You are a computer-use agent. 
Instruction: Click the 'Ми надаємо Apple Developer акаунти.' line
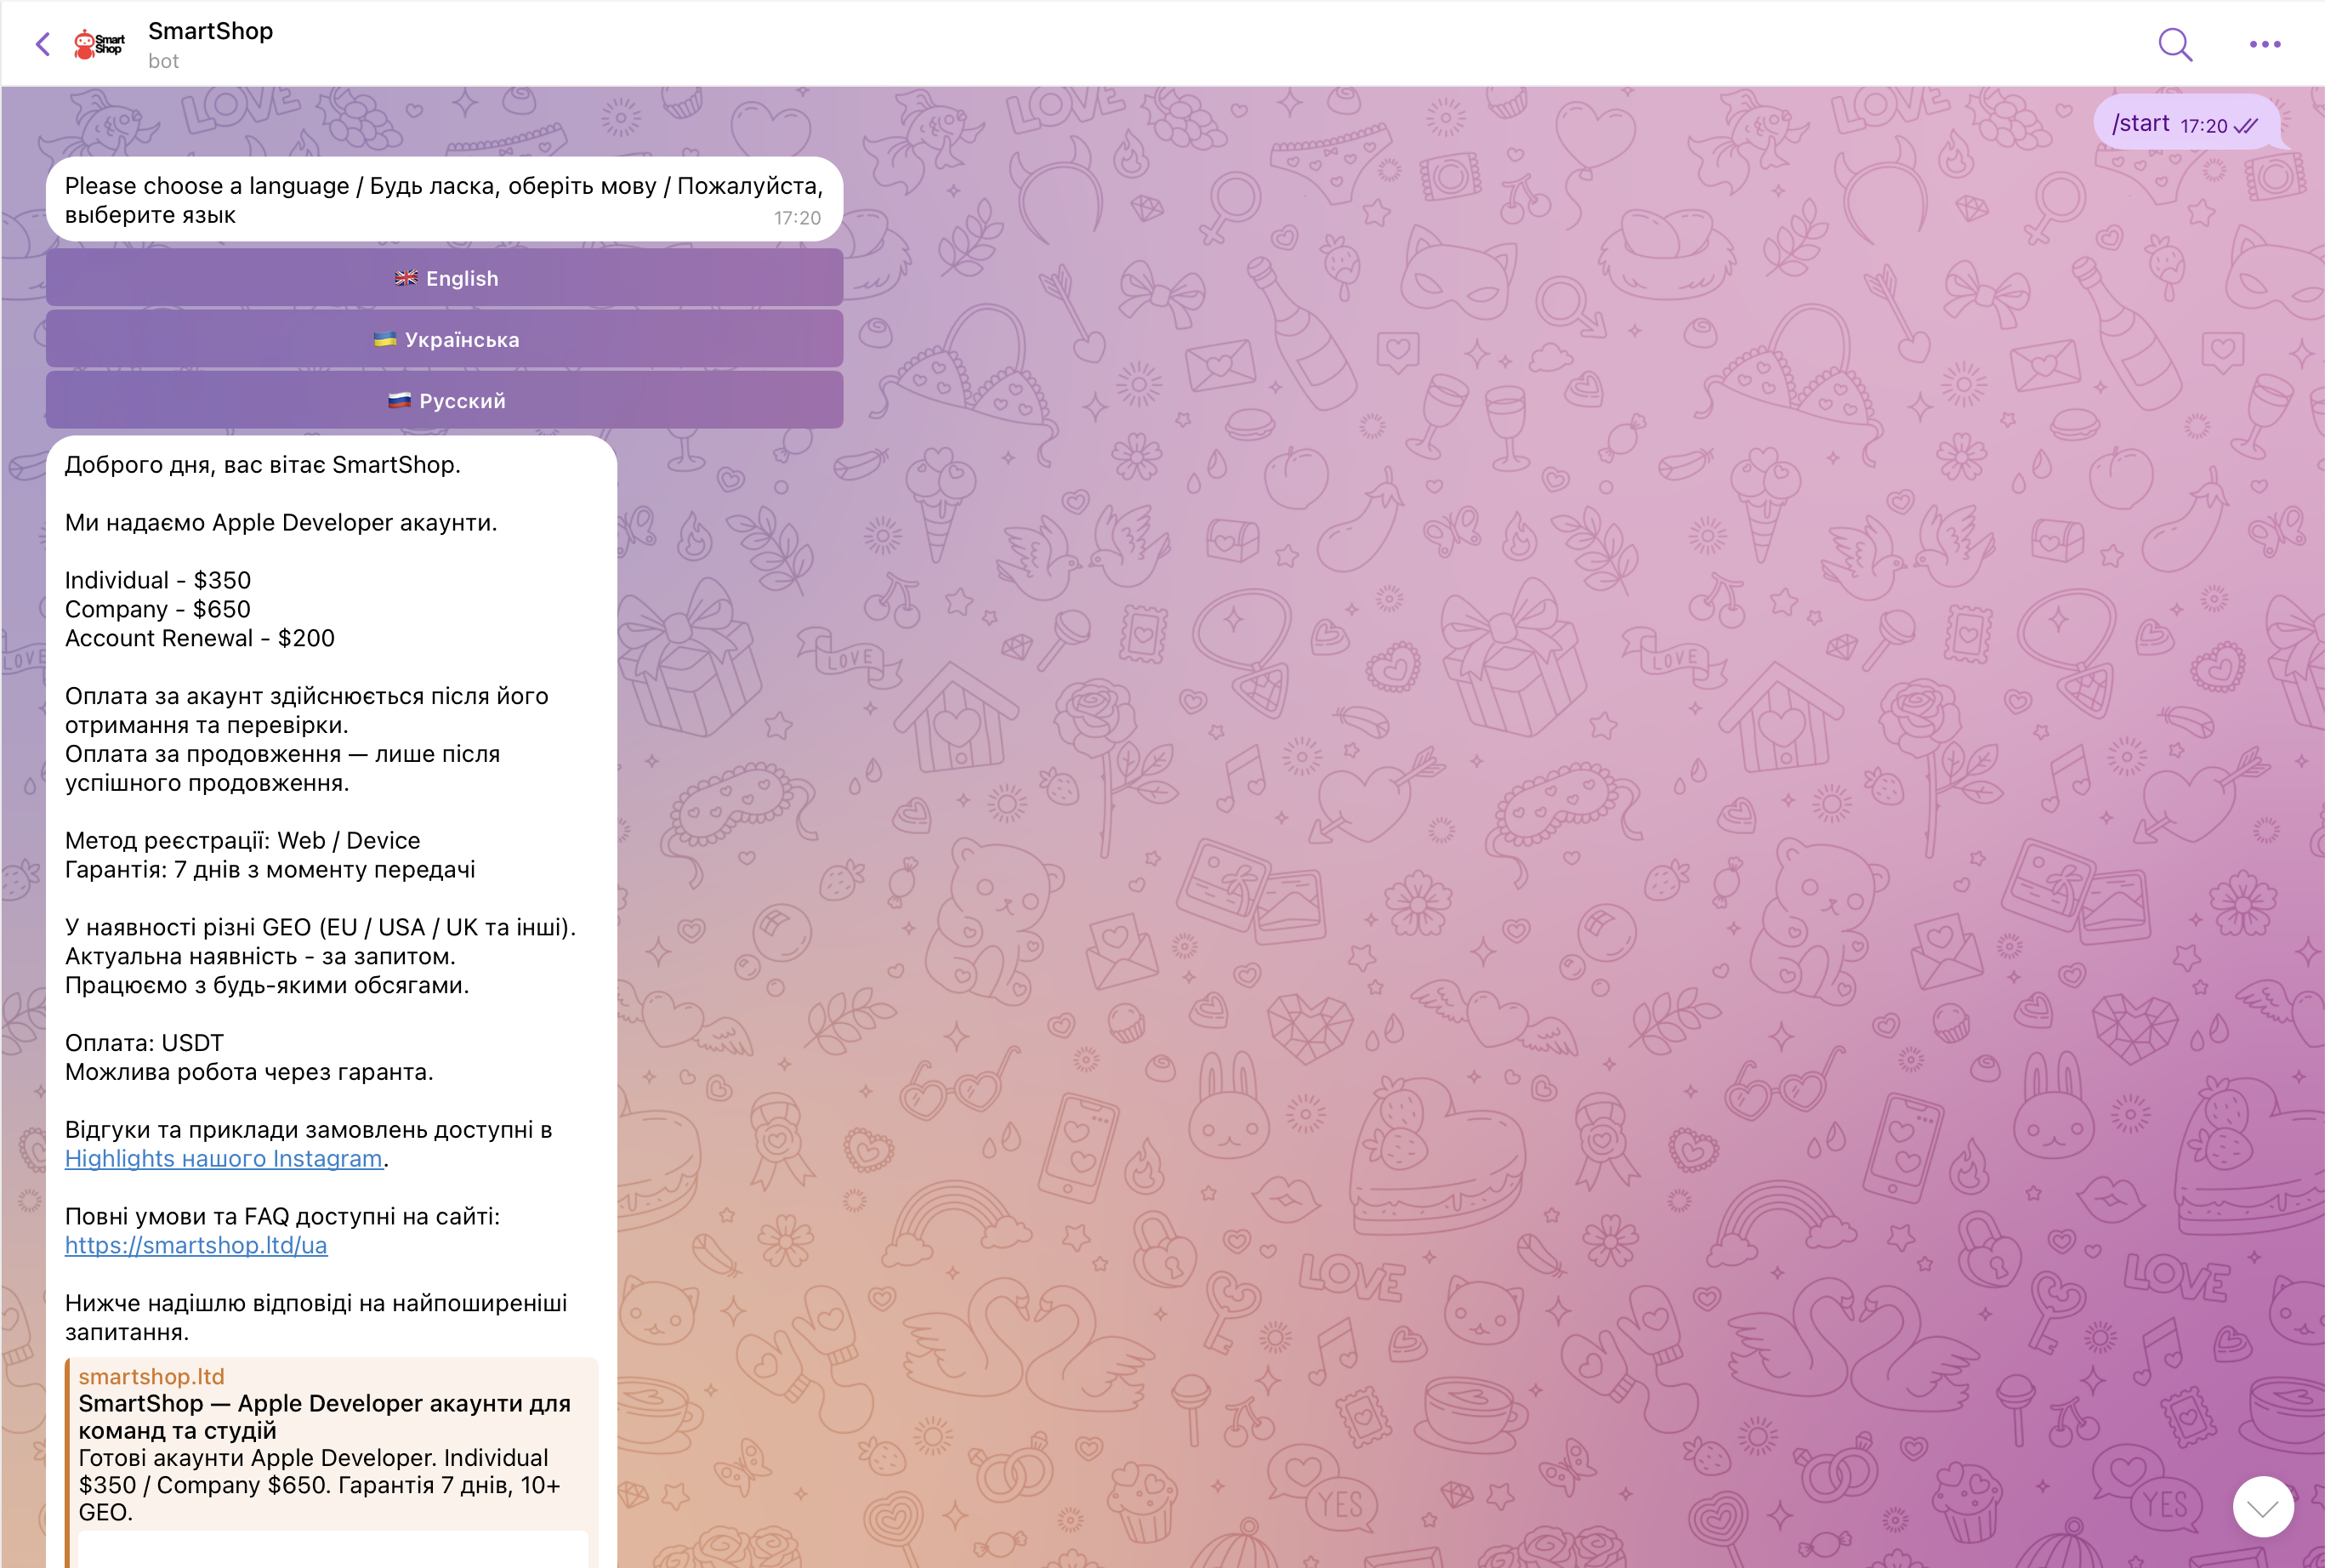tap(281, 522)
